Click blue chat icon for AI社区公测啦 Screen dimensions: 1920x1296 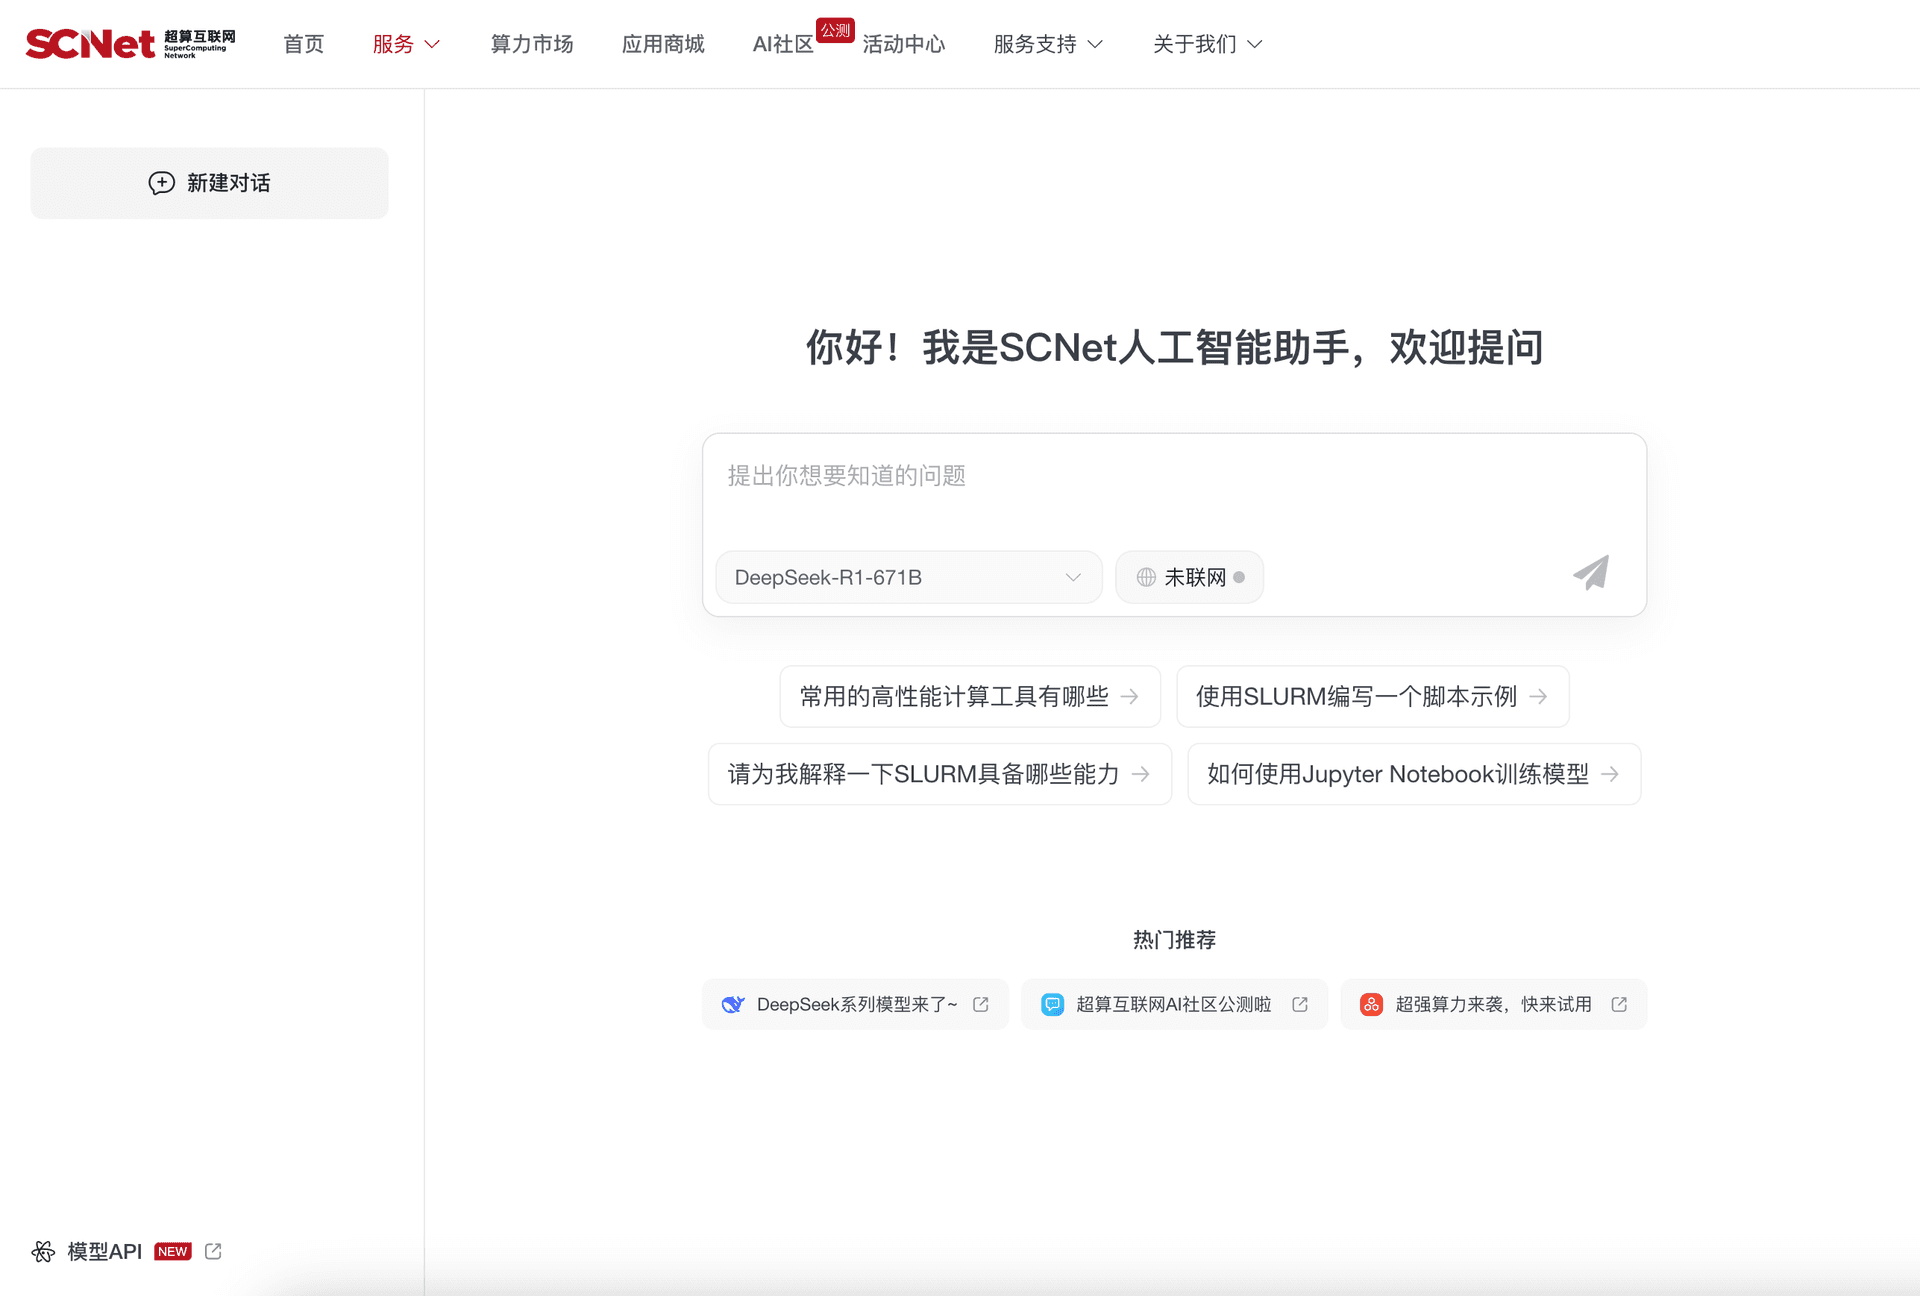(x=1052, y=1004)
